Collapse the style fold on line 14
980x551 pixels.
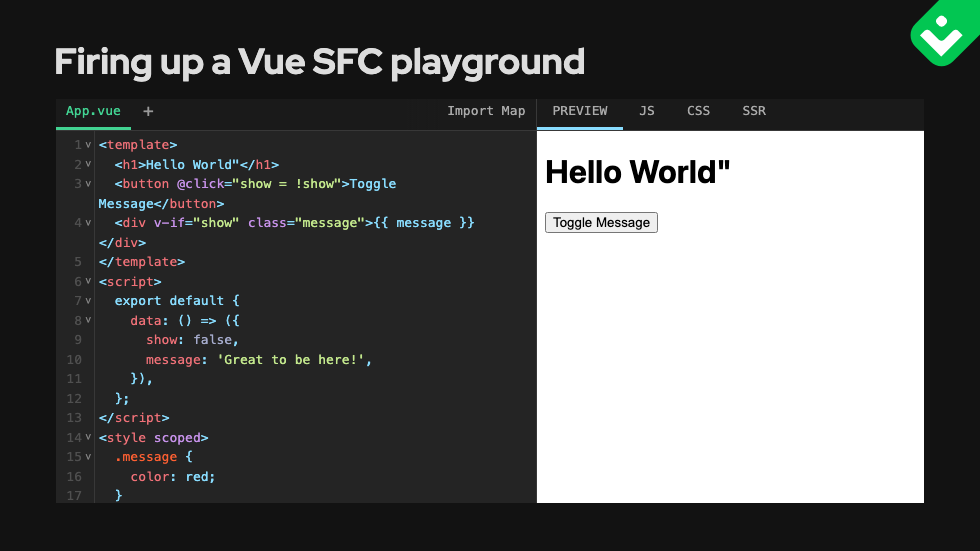coord(88,438)
